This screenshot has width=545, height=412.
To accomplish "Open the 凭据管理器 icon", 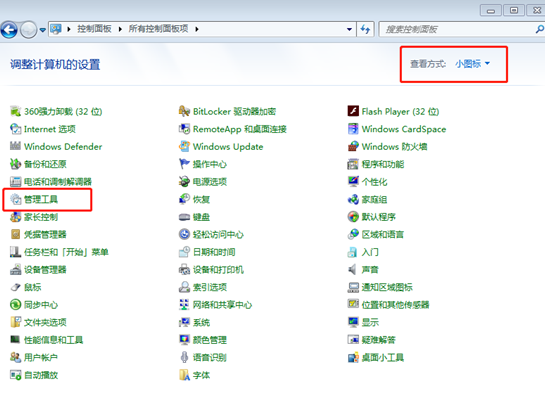I will pyautogui.click(x=15, y=235).
